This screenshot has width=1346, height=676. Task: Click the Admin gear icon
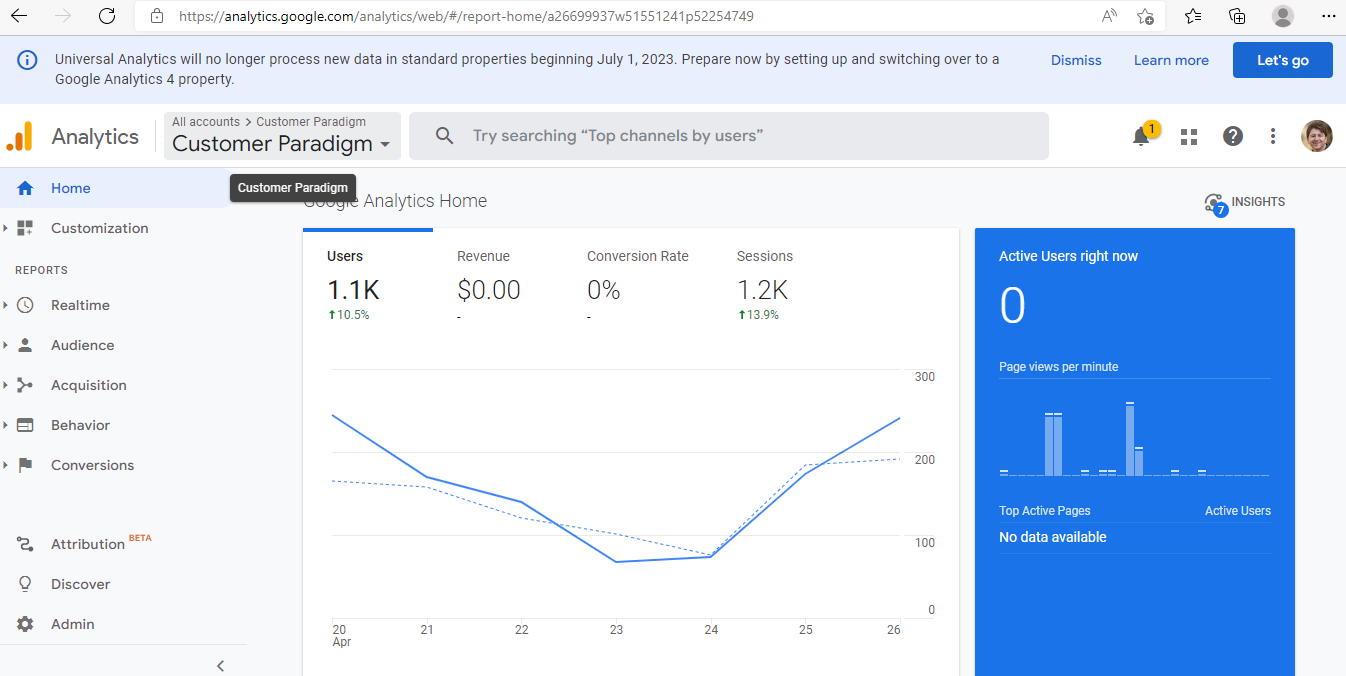pyautogui.click(x=26, y=624)
